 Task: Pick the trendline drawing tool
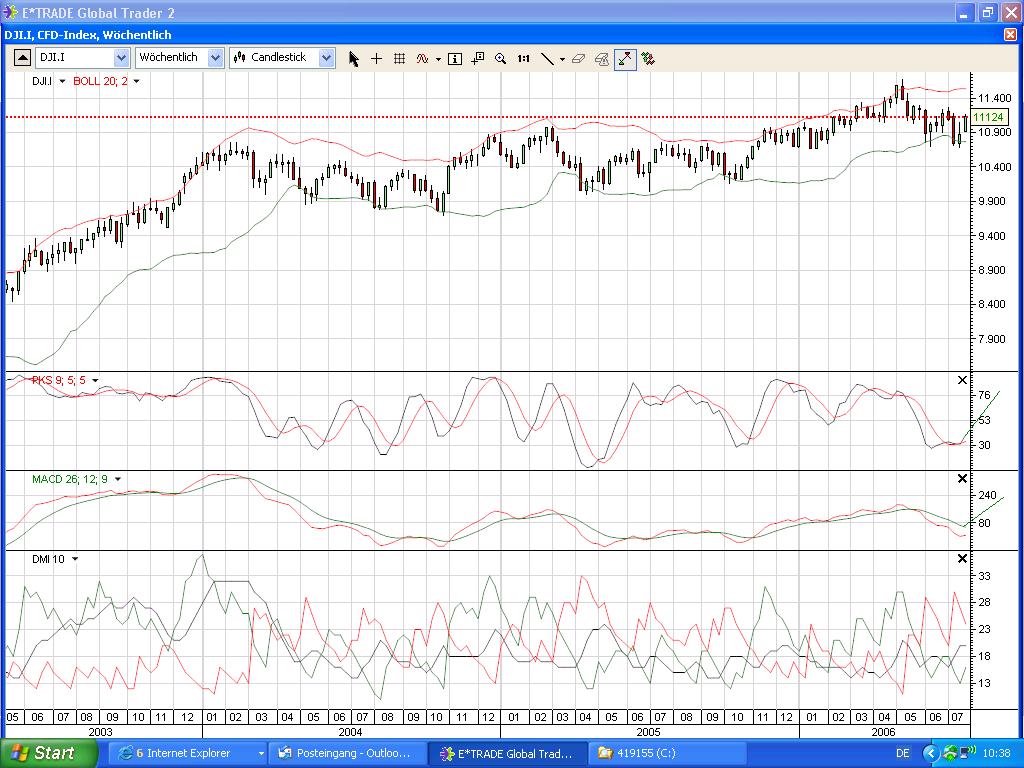547,58
